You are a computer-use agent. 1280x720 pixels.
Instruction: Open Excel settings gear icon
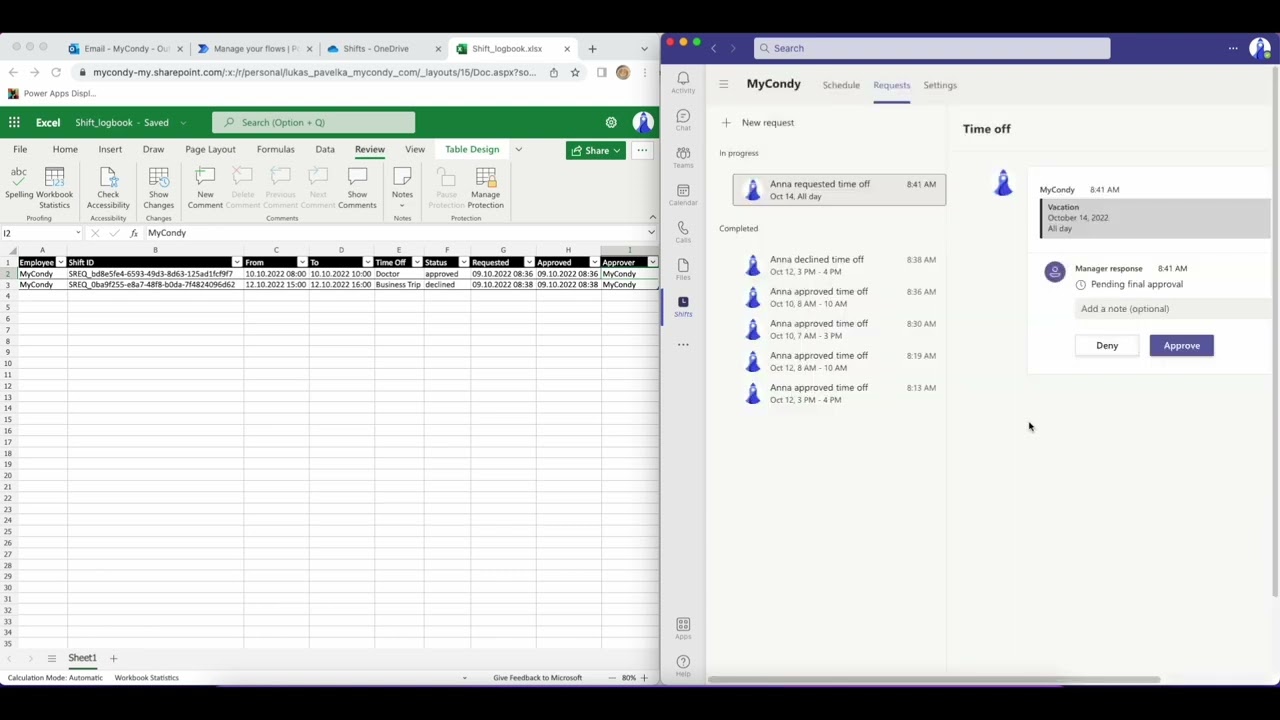611,122
